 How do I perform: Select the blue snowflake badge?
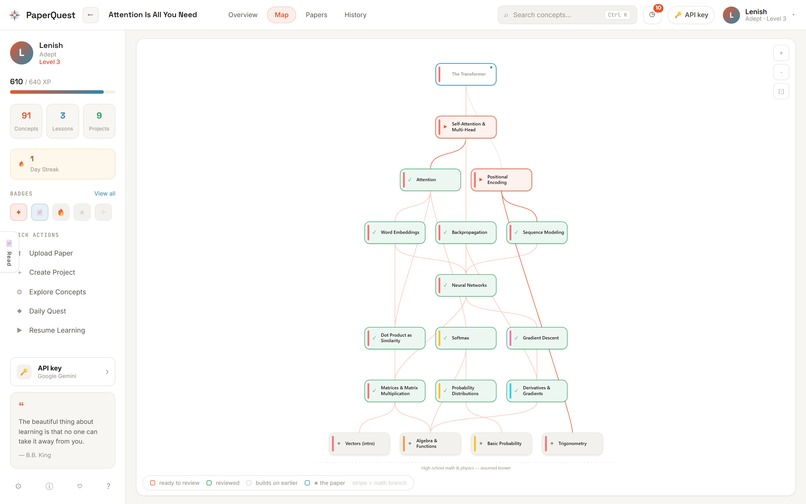pyautogui.click(x=40, y=212)
